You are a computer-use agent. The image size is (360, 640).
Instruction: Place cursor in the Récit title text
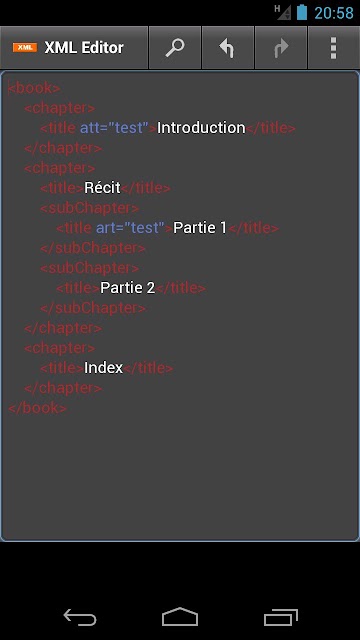[x=102, y=188]
